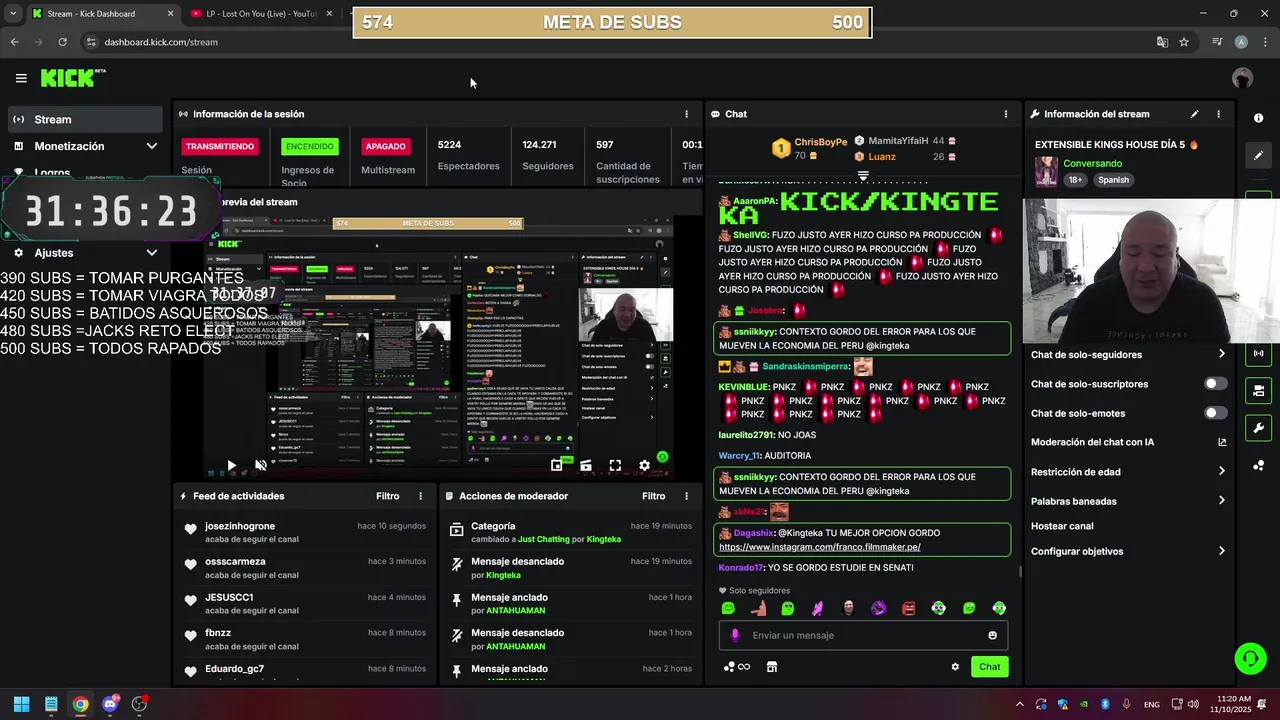Open the green support chat bubble
The image size is (1280, 720).
(1250, 658)
